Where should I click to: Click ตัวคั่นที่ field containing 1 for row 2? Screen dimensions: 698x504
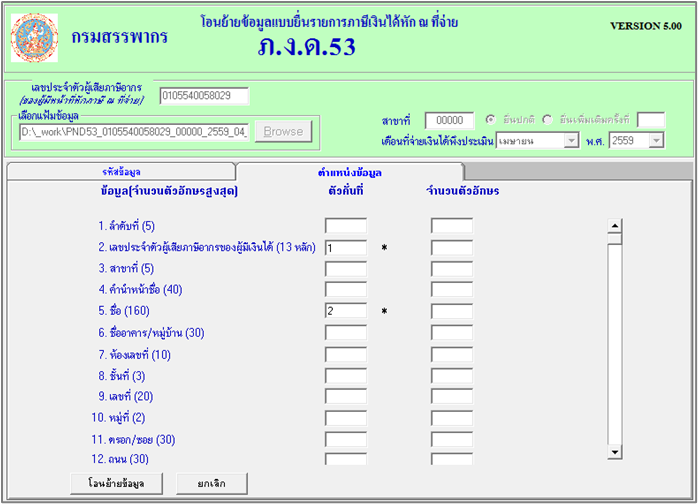pos(346,248)
